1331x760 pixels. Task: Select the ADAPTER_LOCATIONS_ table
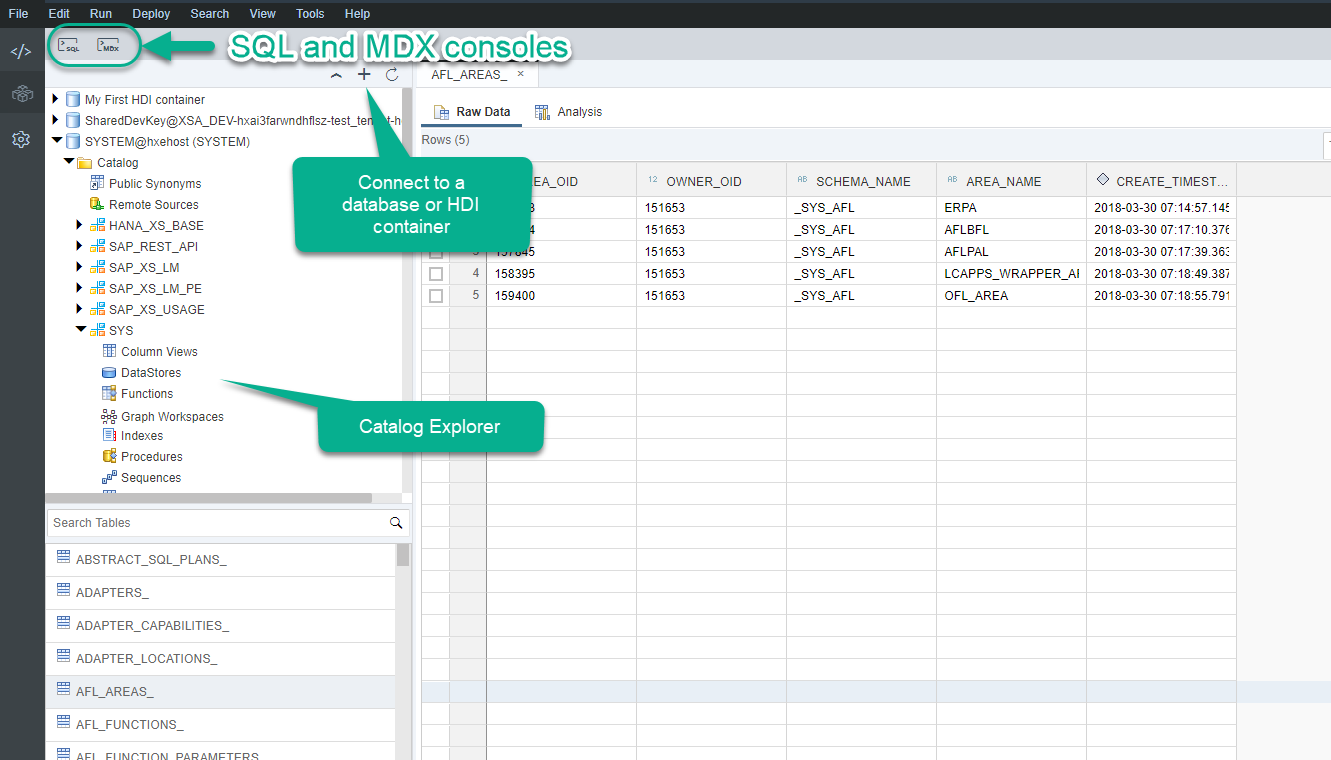221,659
